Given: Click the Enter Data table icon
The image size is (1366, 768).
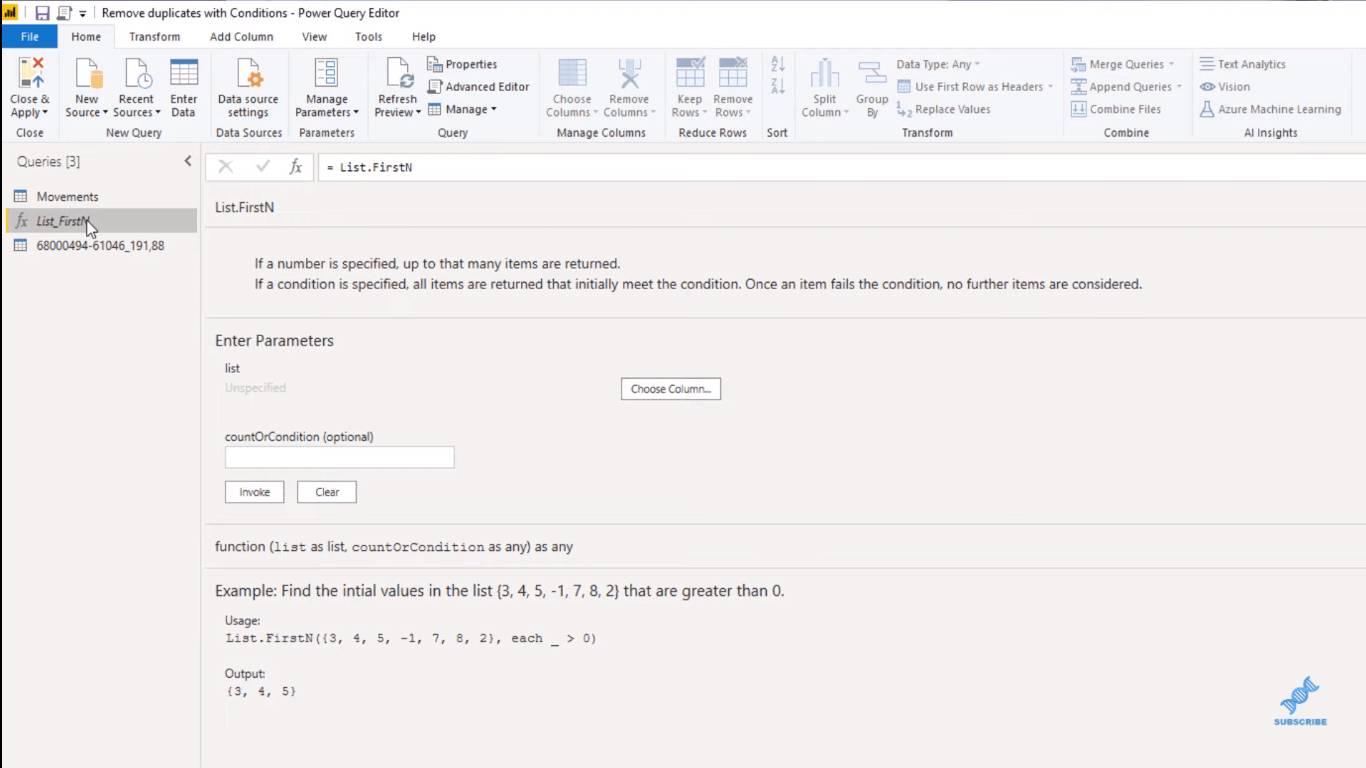Looking at the screenshot, I should (184, 74).
